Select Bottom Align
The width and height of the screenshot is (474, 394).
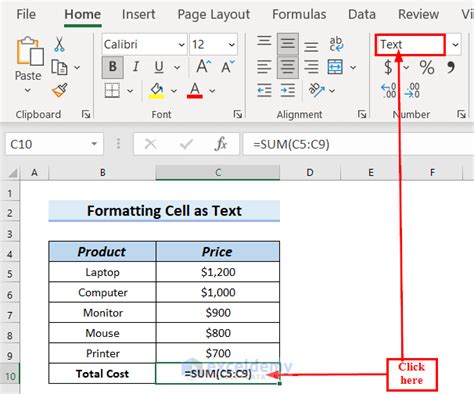tap(311, 46)
